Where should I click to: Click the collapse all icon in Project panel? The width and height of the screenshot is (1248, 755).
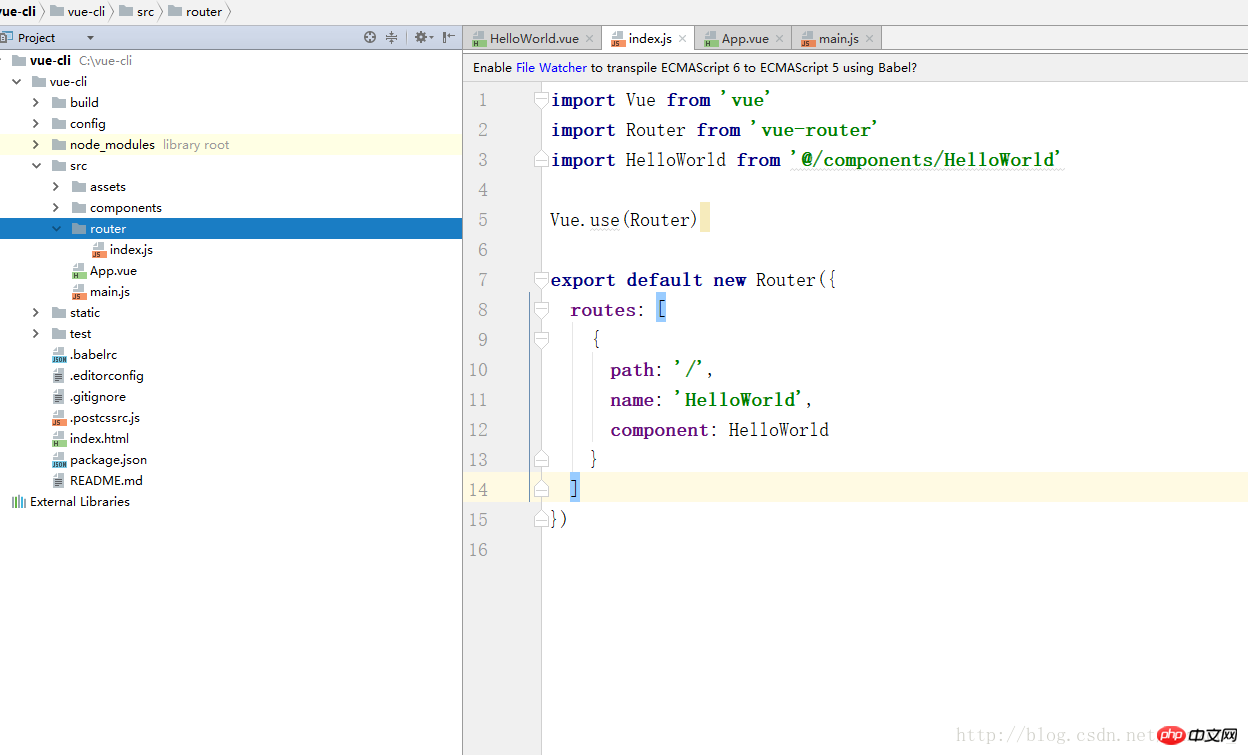[x=392, y=37]
